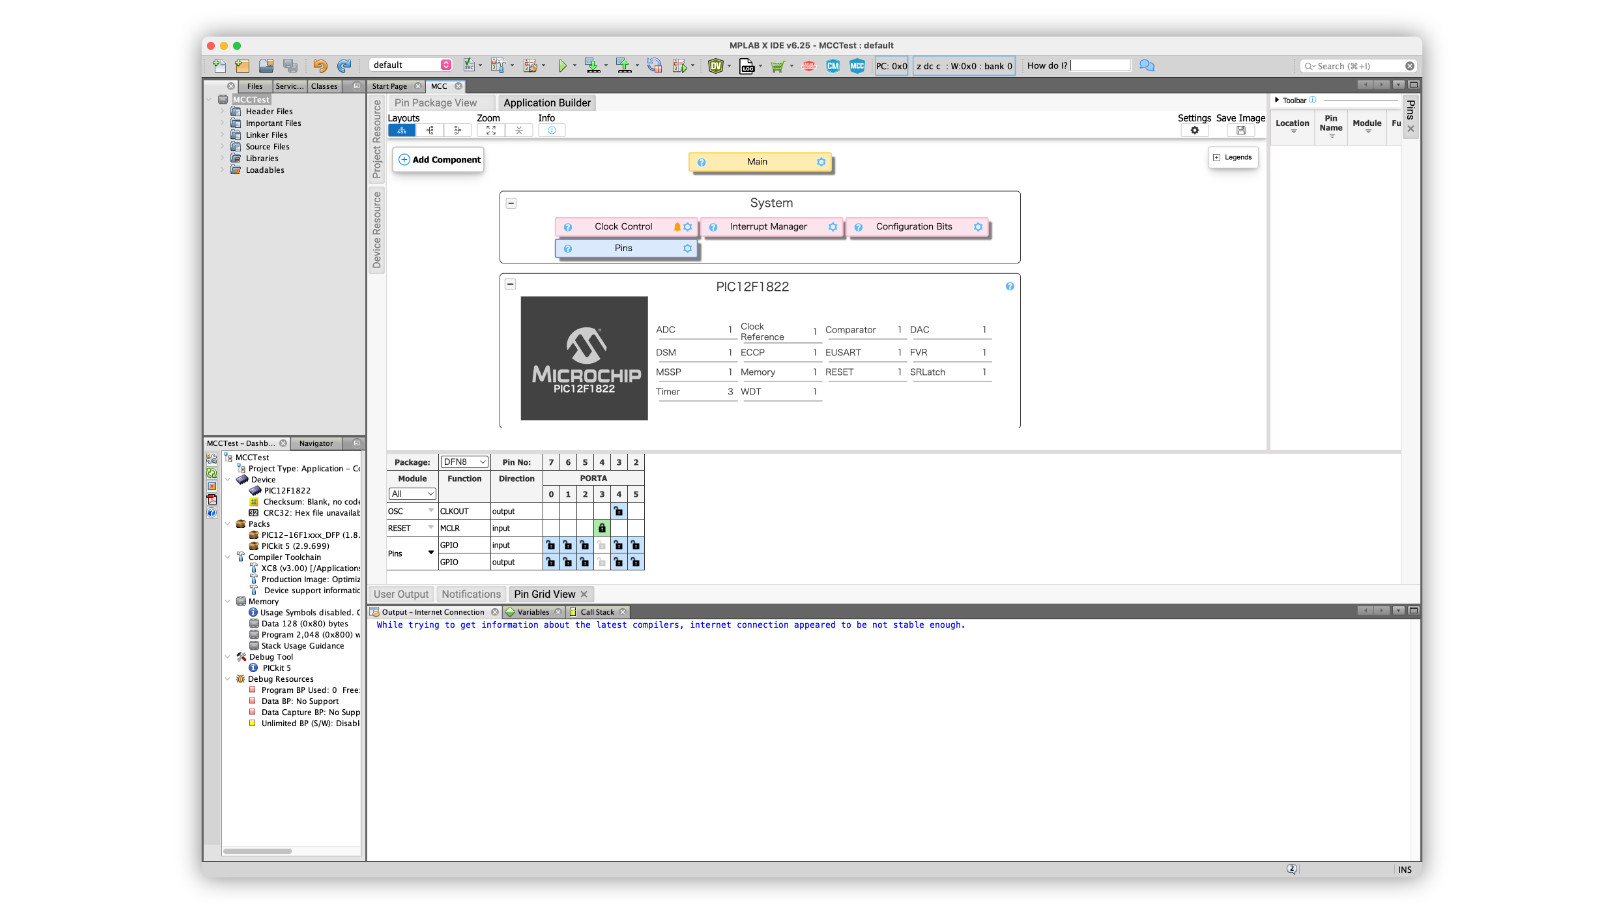Toggle the green MCLR lock on PORTA 3
Viewport: 1624px width, 914px height.
[x=602, y=528]
